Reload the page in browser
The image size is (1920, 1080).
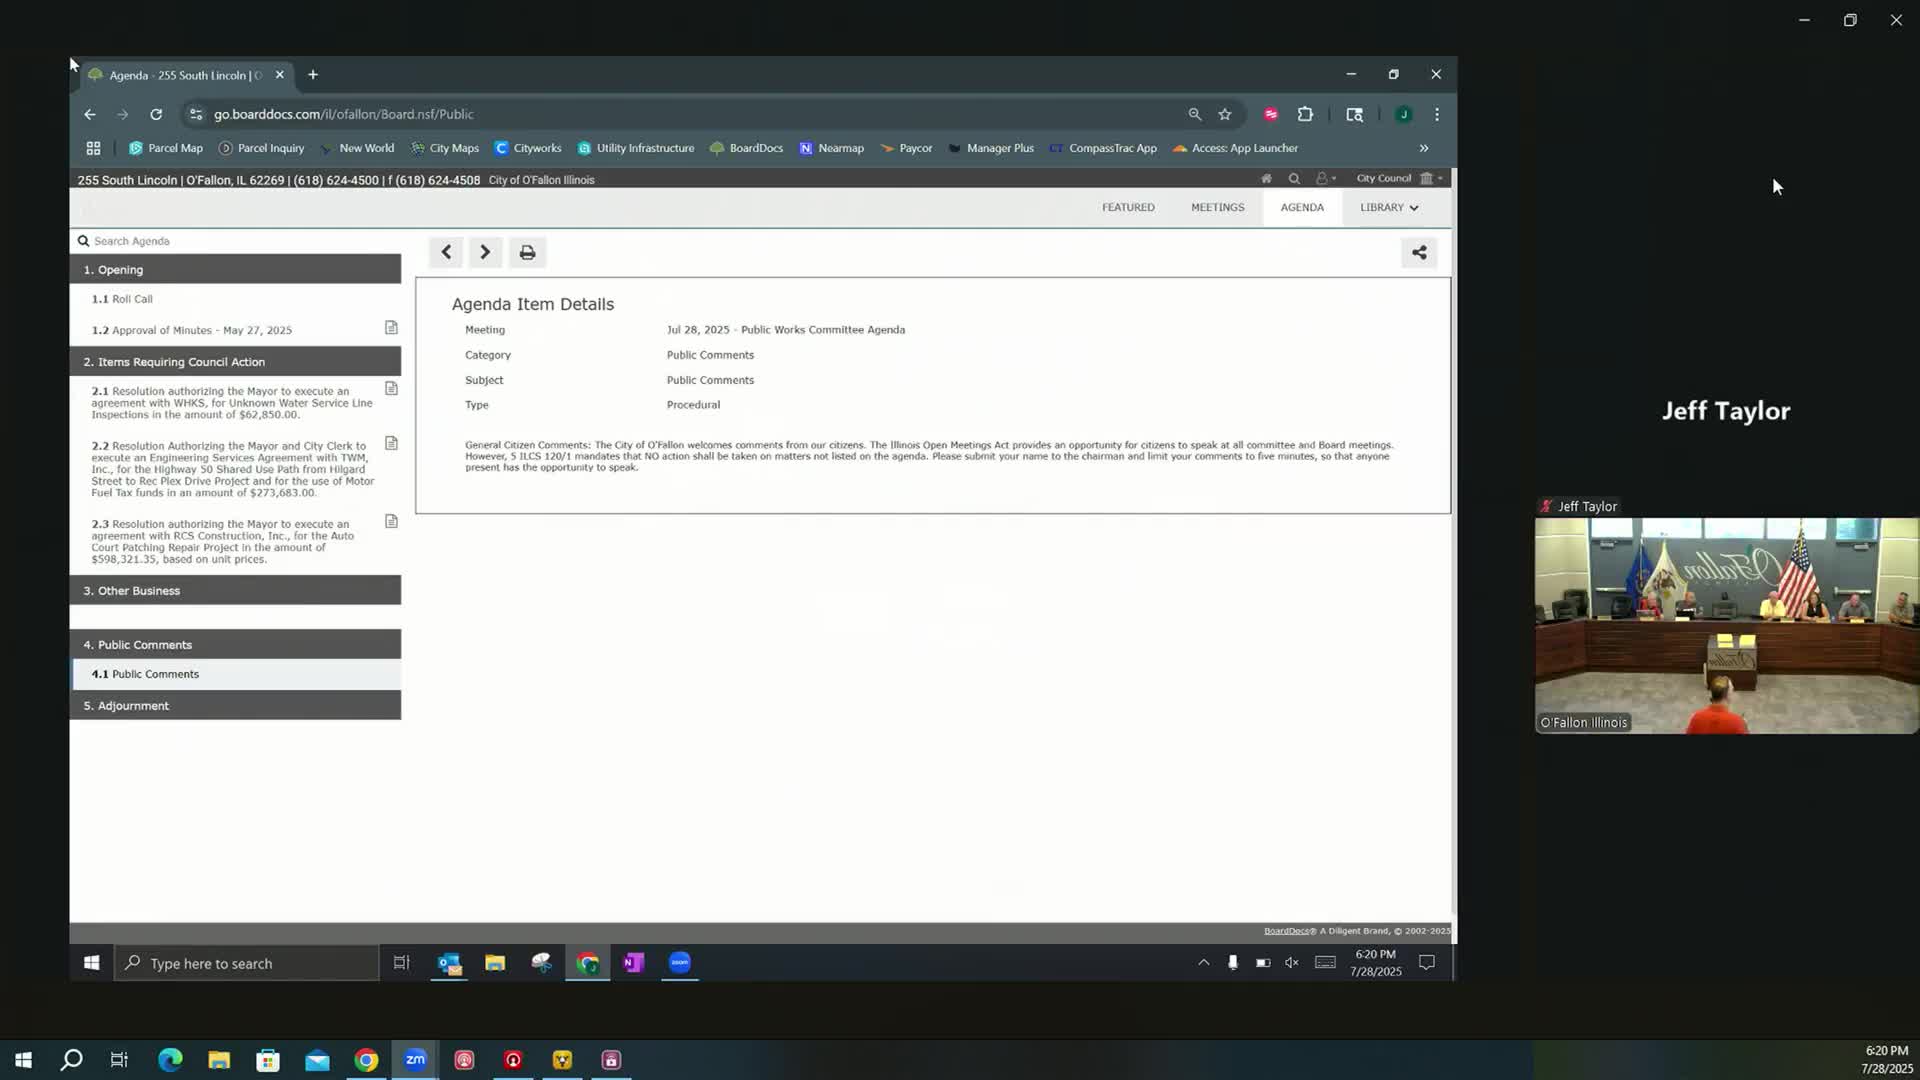click(156, 115)
